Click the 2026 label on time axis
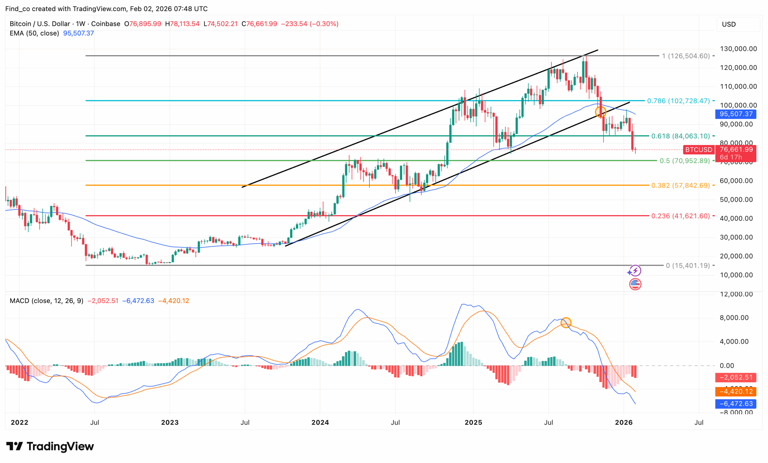The width and height of the screenshot is (768, 463). pyautogui.click(x=624, y=422)
